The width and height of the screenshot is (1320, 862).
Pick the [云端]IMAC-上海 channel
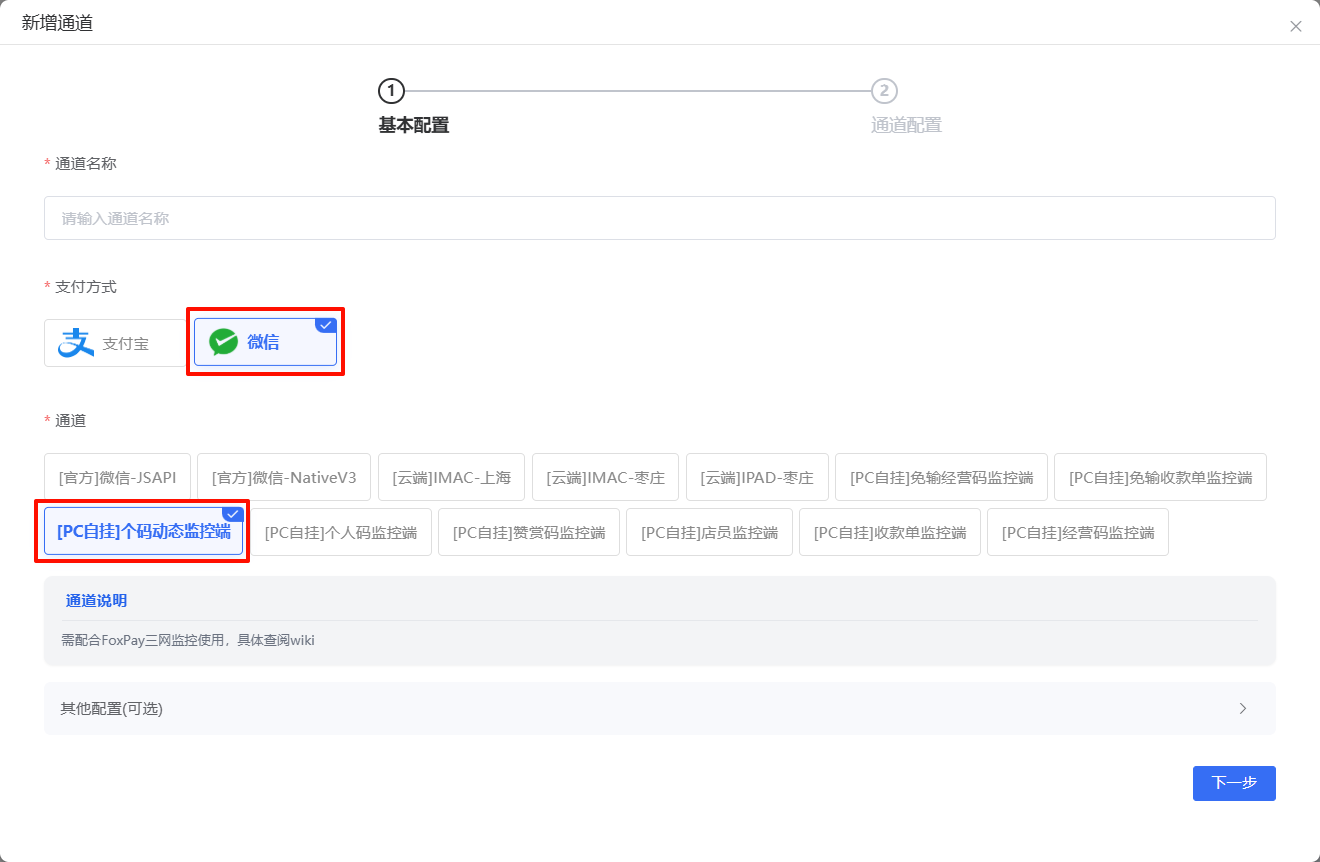click(x=451, y=477)
